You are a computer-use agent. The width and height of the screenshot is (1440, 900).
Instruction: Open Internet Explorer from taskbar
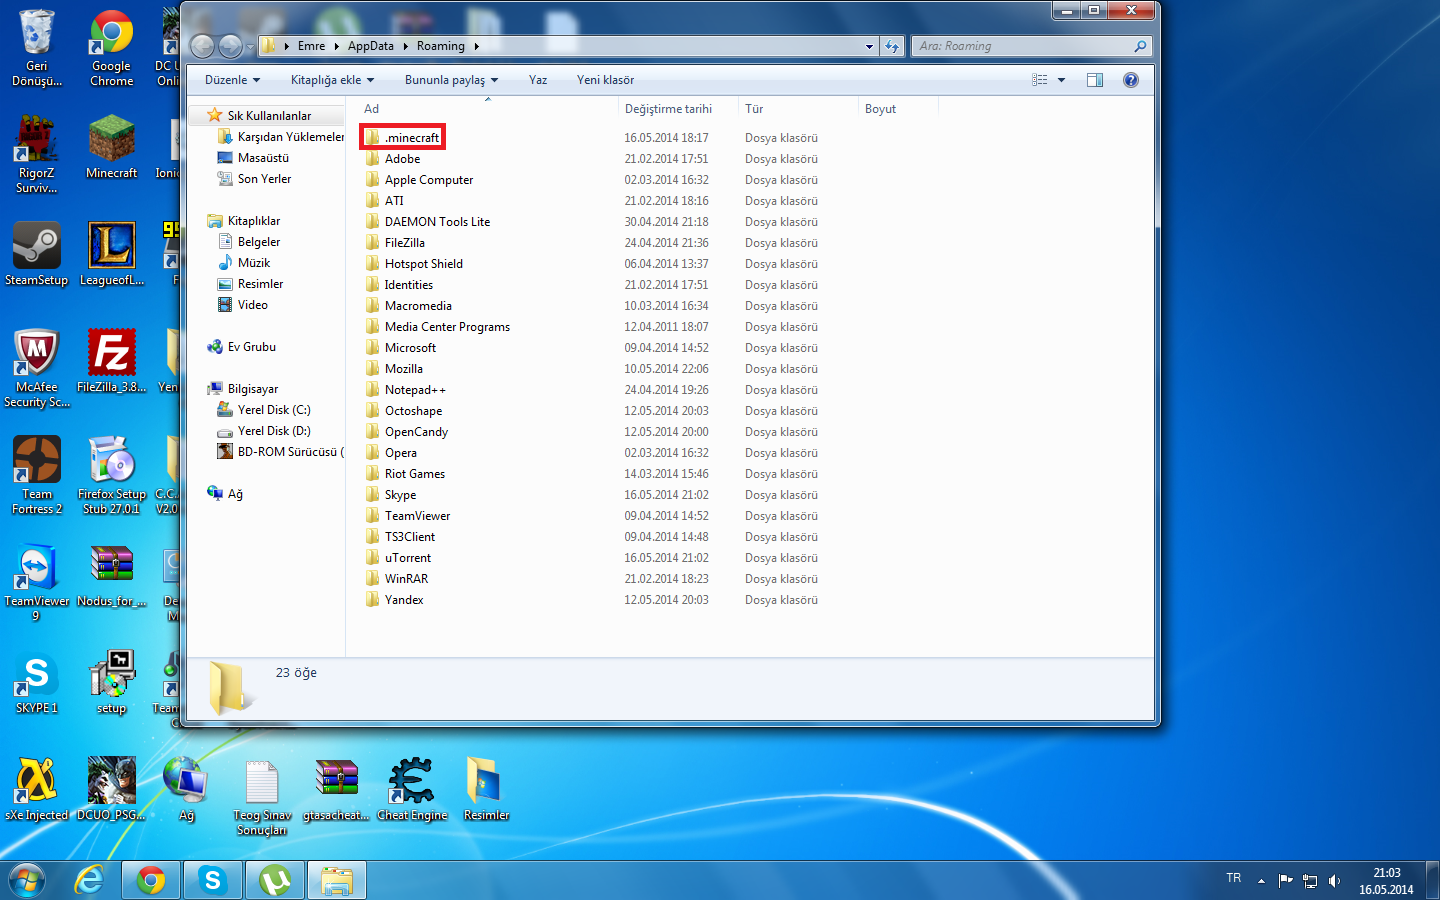[x=90, y=880]
